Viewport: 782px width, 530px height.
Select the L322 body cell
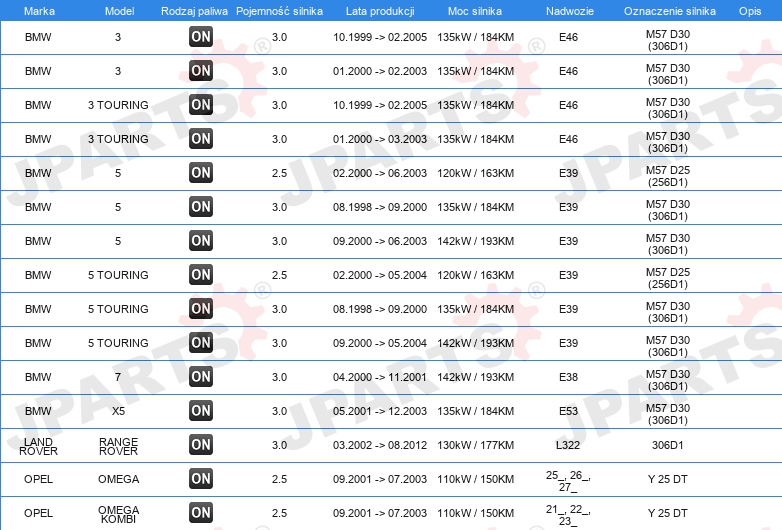pos(568,445)
